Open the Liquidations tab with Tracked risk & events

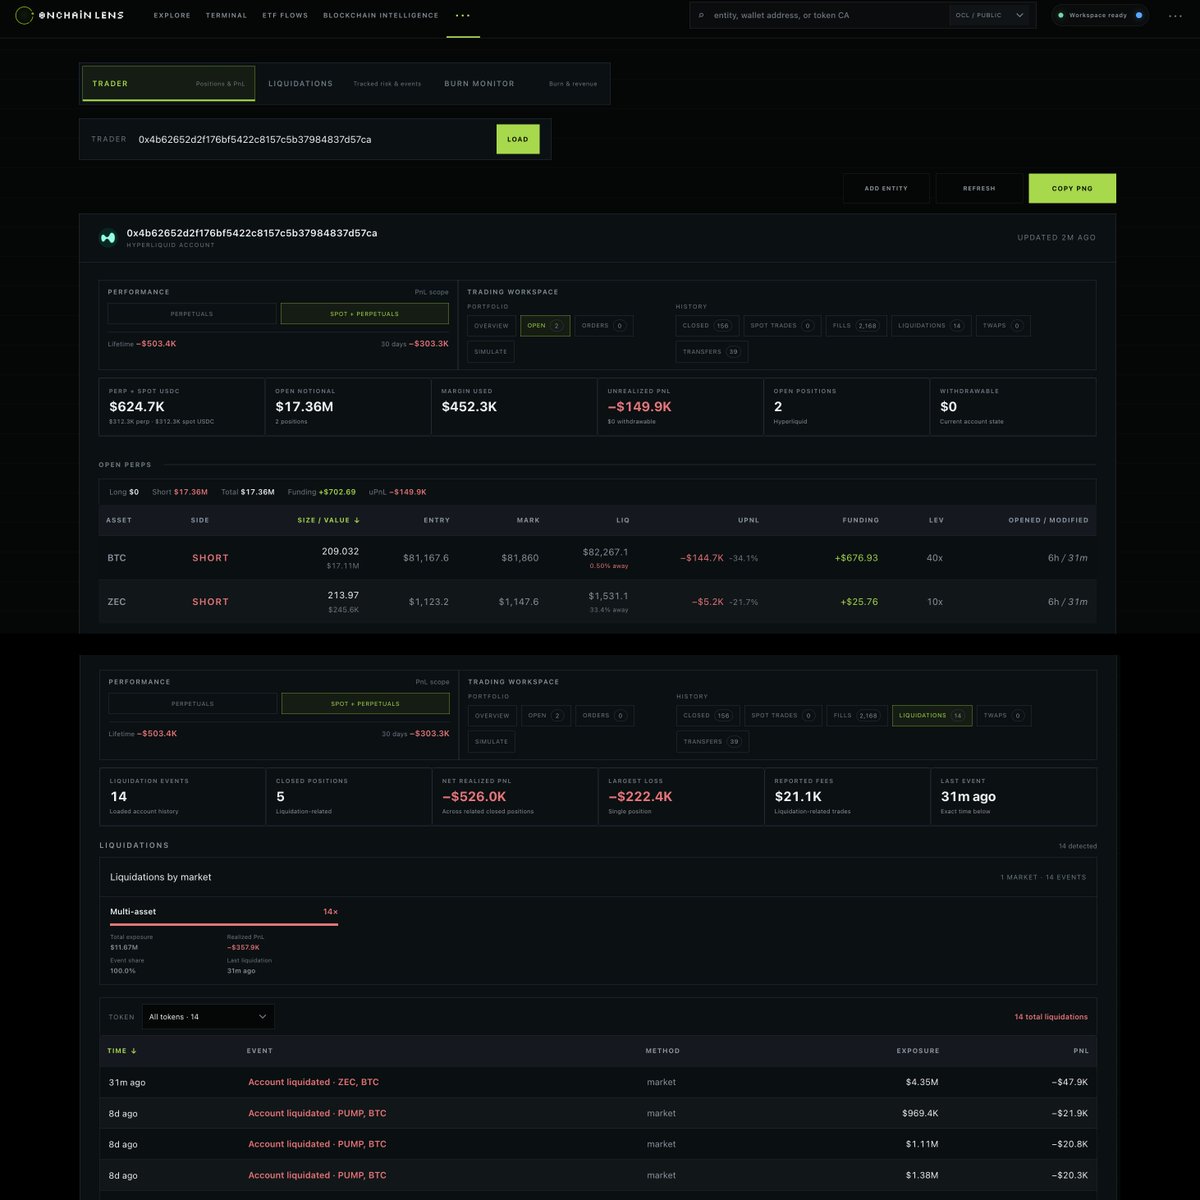tap(344, 84)
